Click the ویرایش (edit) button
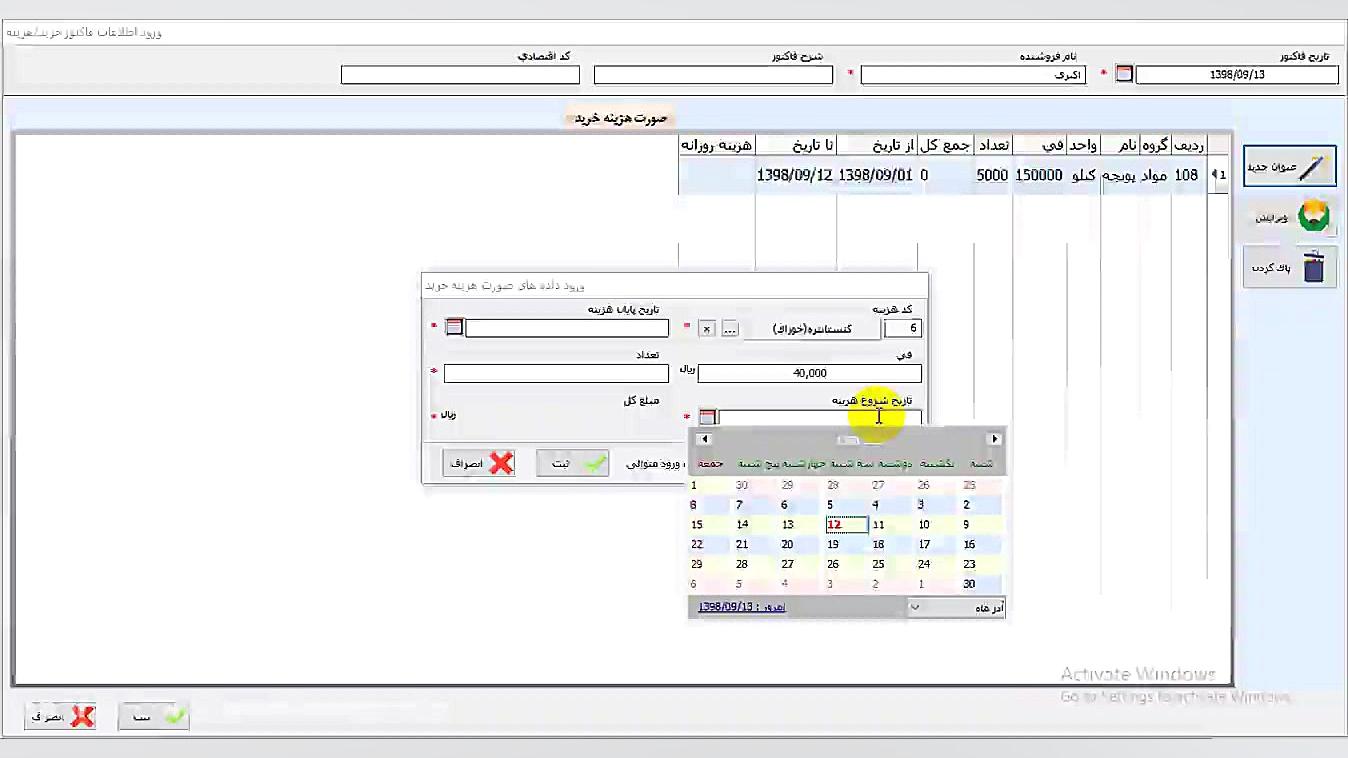Image resolution: width=1348 pixels, height=758 pixels. tap(1290, 217)
